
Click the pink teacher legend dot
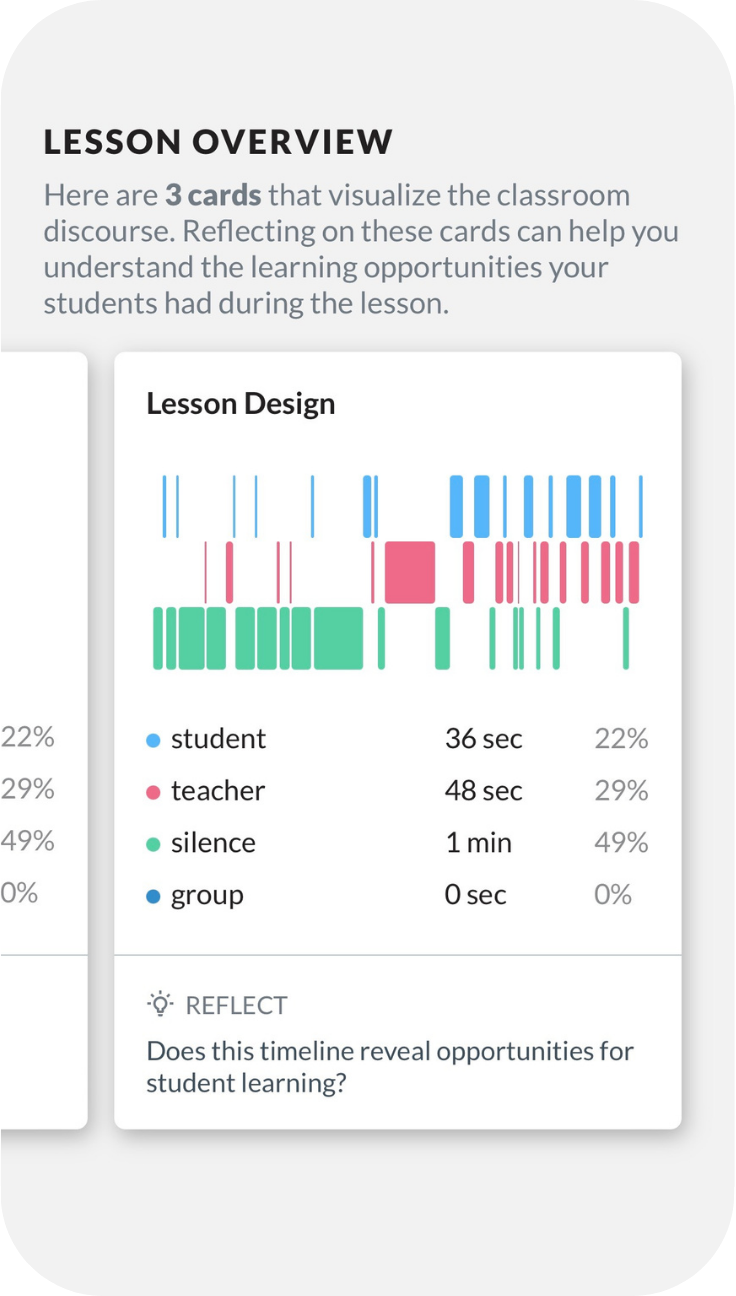[153, 793]
